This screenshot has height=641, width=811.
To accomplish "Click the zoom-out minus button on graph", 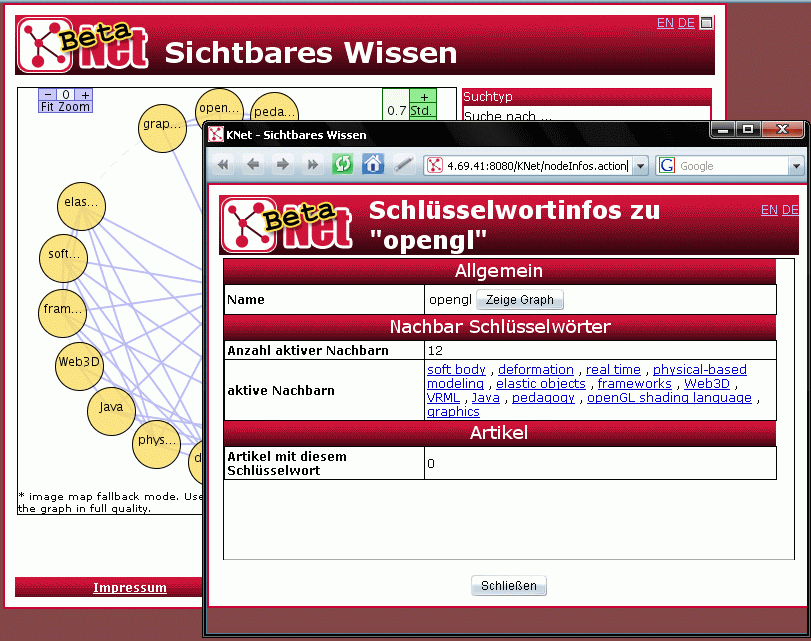I will pyautogui.click(x=48, y=96).
